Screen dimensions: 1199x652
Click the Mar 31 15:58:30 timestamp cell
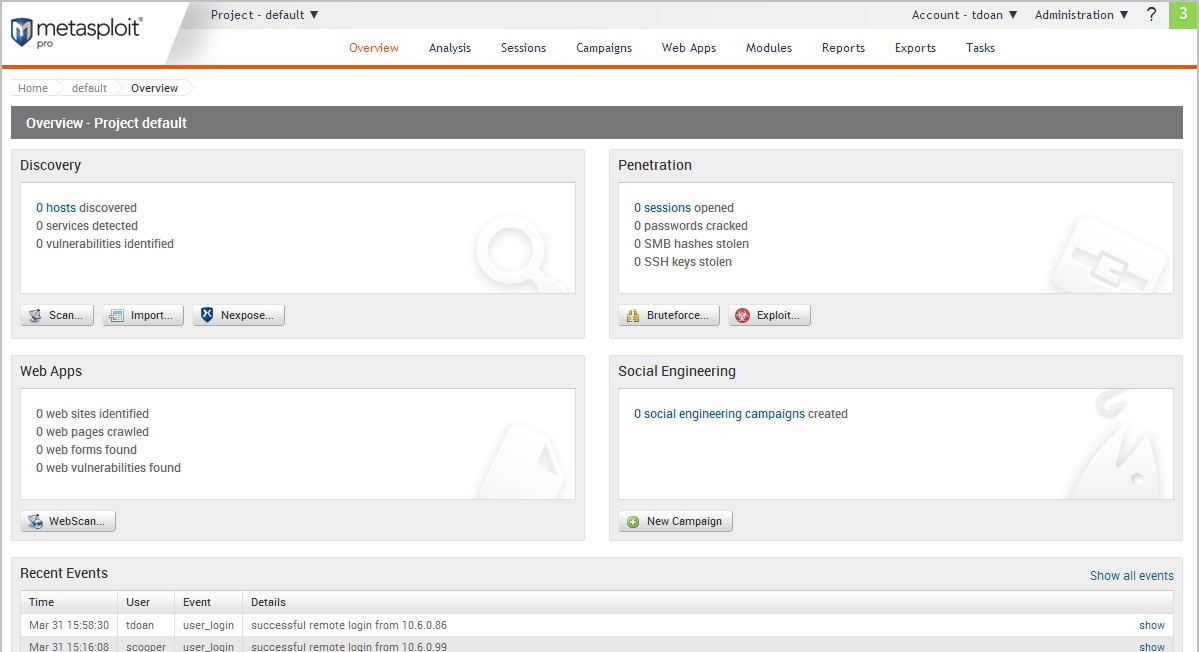tap(69, 625)
